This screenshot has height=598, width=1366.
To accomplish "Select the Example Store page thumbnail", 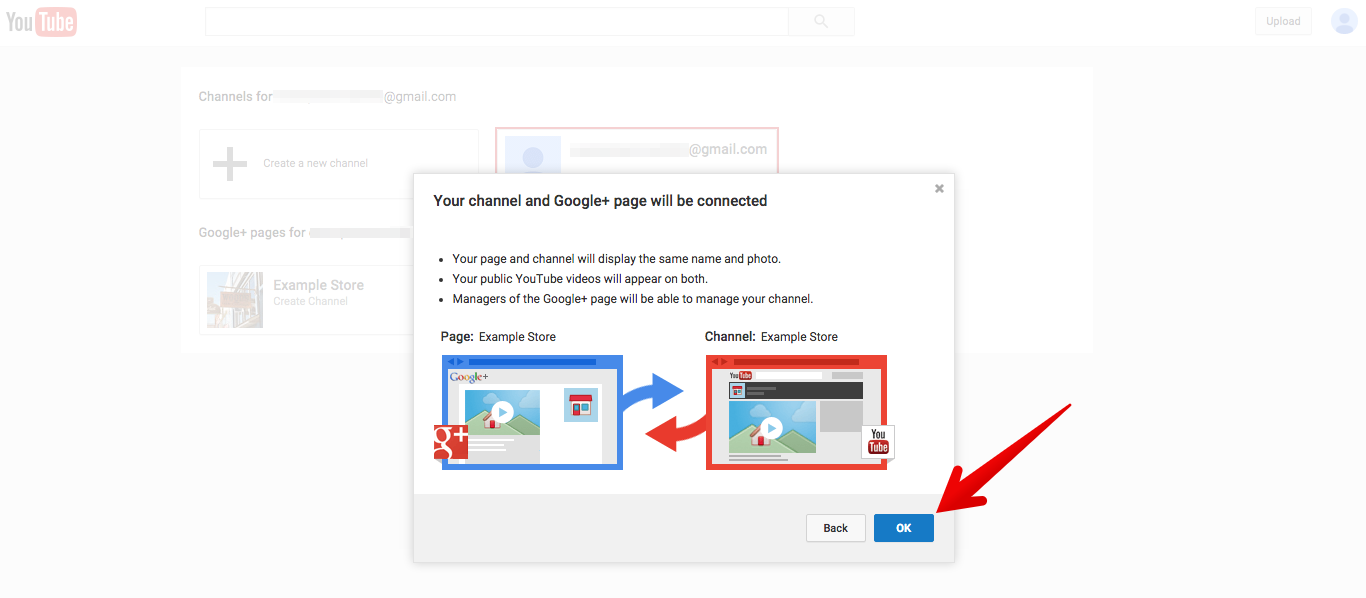I will (x=235, y=299).
